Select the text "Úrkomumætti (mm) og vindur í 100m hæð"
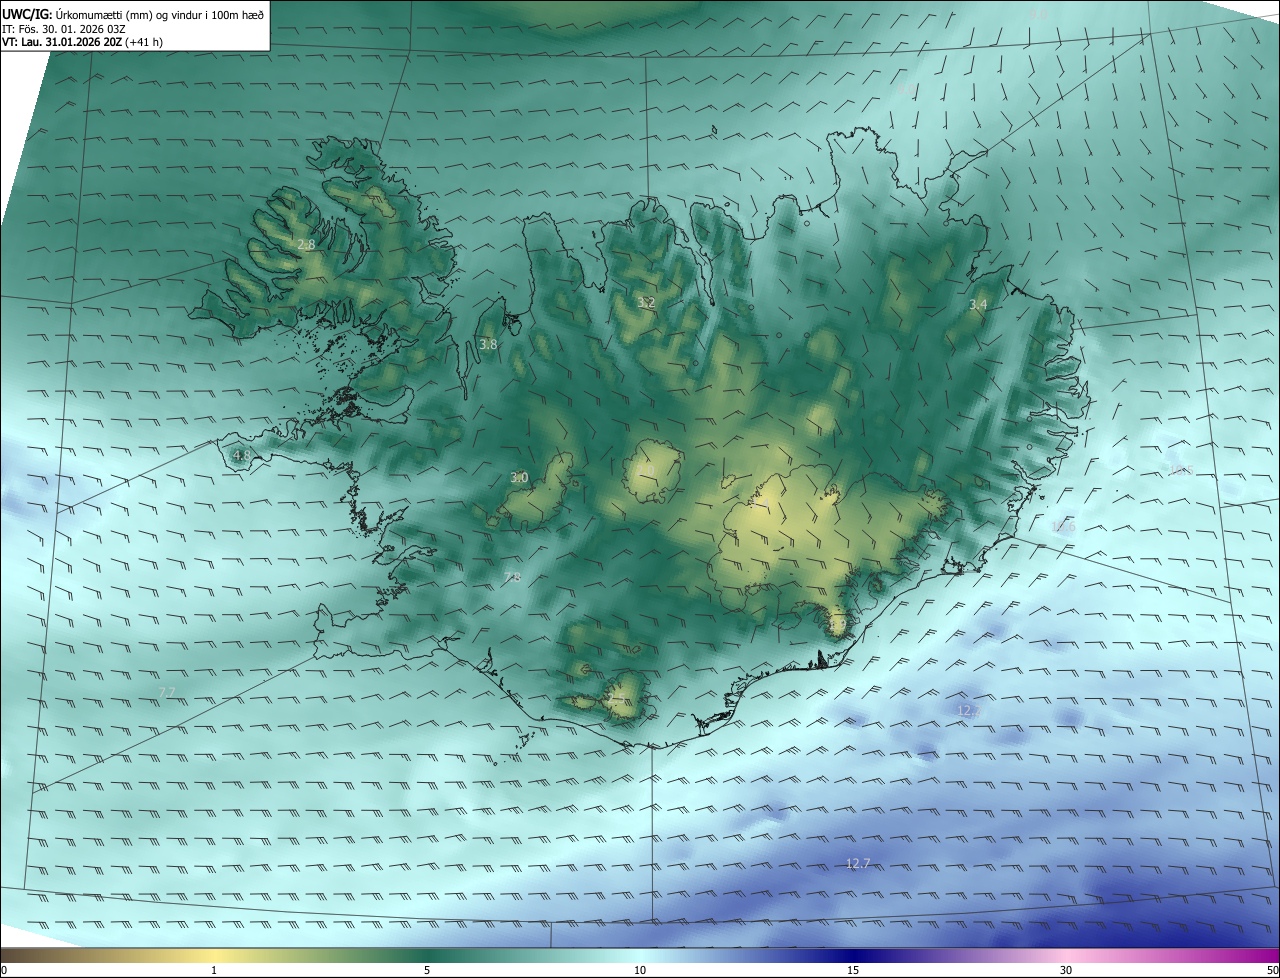Screen dimensions: 1280x978 pos(158,14)
